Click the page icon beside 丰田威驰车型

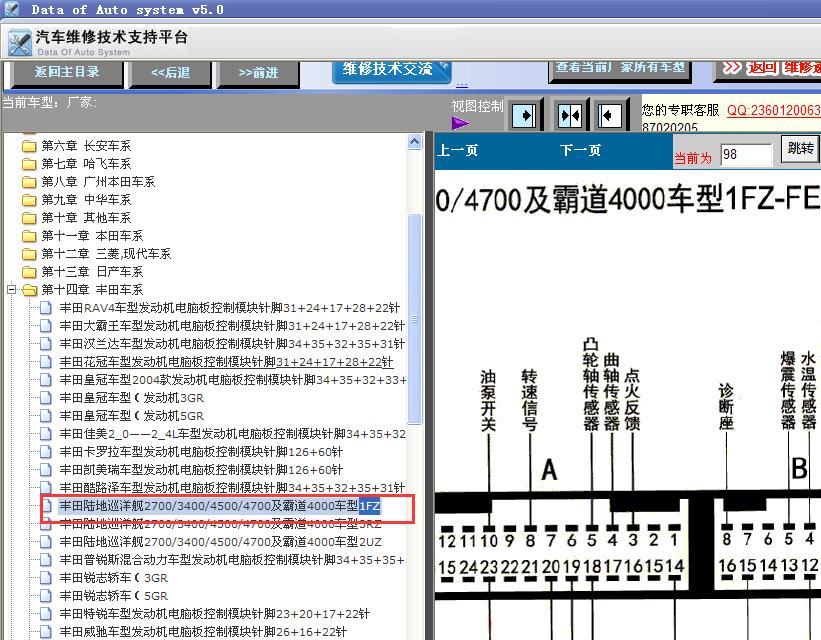(47, 632)
